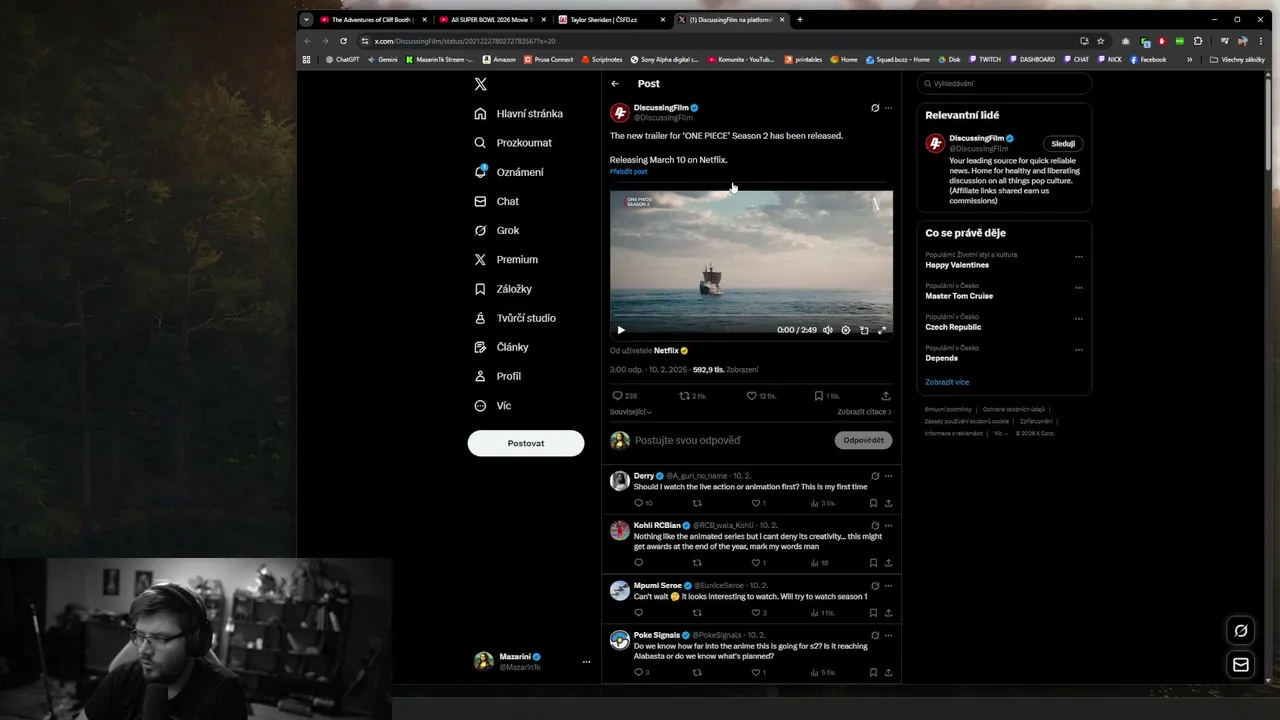This screenshot has width=1280, height=720.
Task: Open options on Kohli RCBian's reply
Action: [x=888, y=526]
